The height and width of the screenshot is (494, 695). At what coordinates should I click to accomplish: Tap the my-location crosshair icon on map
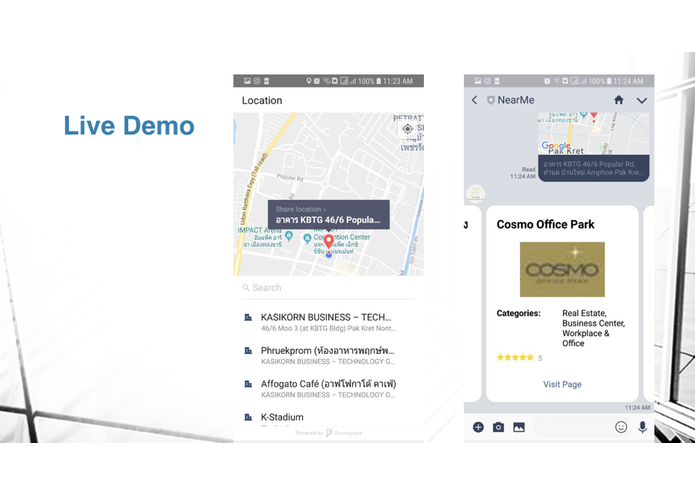pos(407,129)
